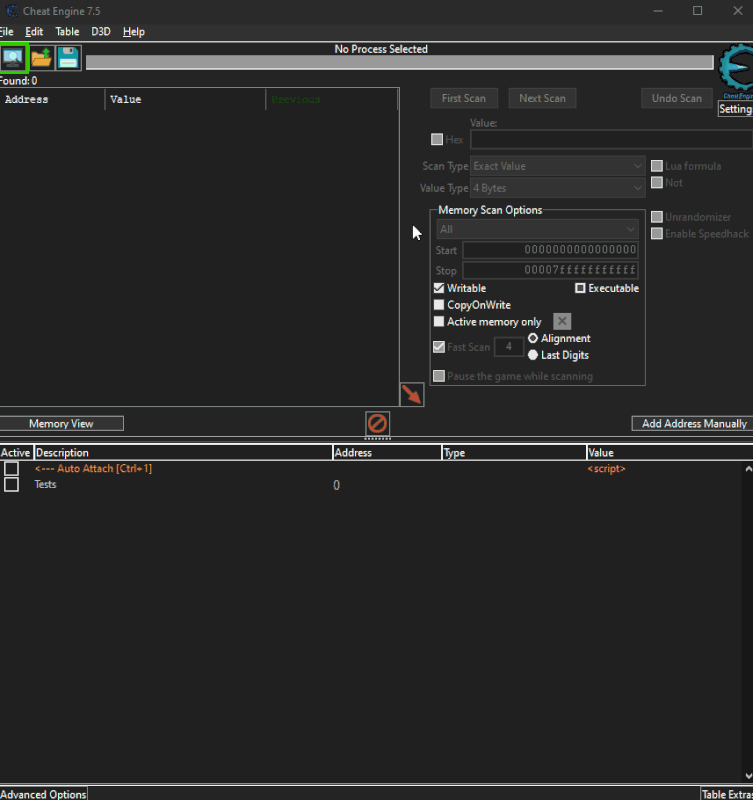This screenshot has width=753, height=800.
Task: Click the Cheat Engine title bar icon
Action: point(12,11)
